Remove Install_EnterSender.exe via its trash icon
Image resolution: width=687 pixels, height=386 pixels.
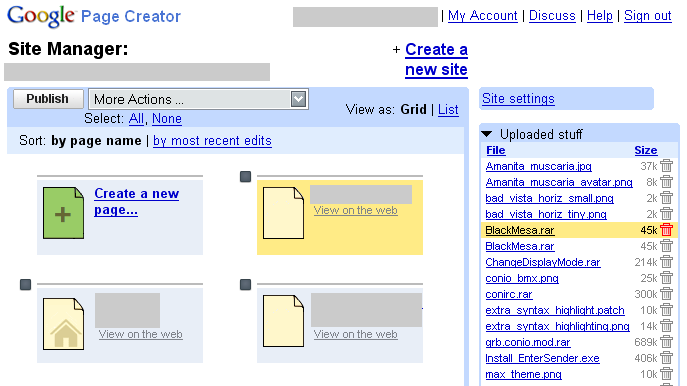pyautogui.click(x=666, y=358)
